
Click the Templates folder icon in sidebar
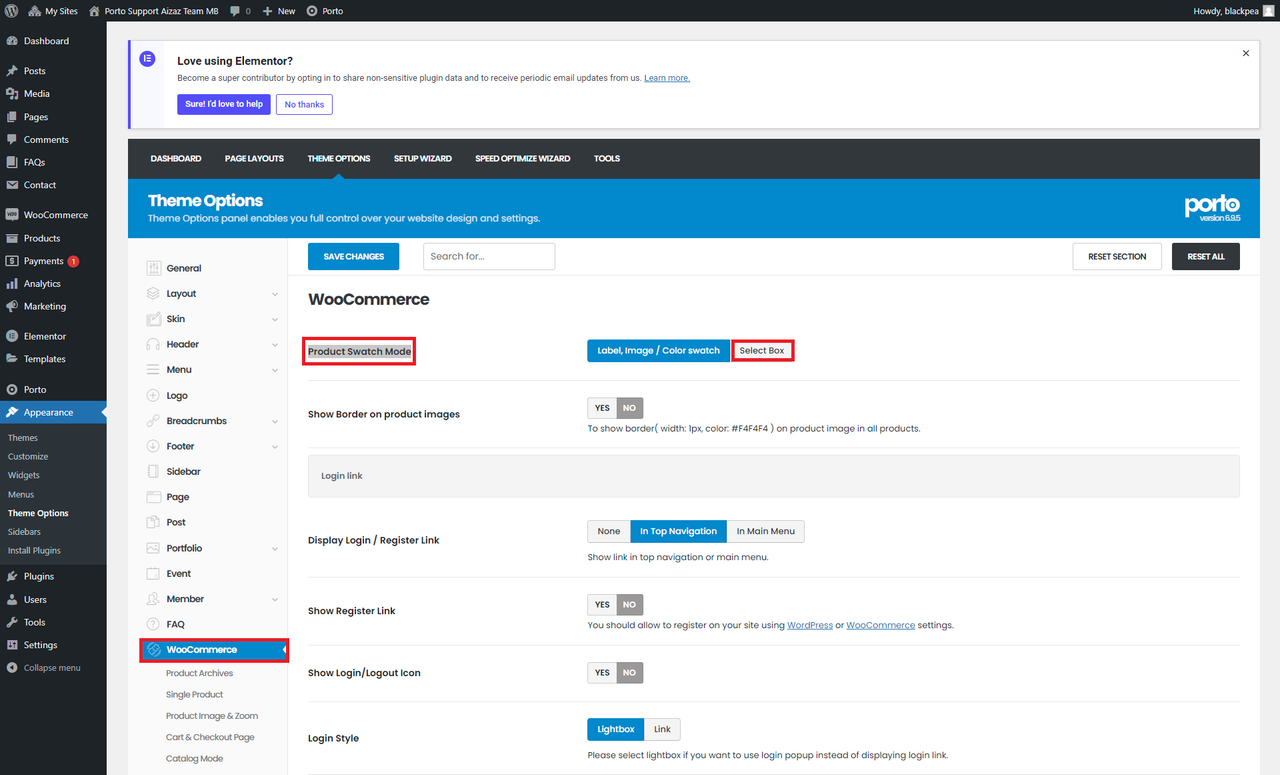coord(12,359)
